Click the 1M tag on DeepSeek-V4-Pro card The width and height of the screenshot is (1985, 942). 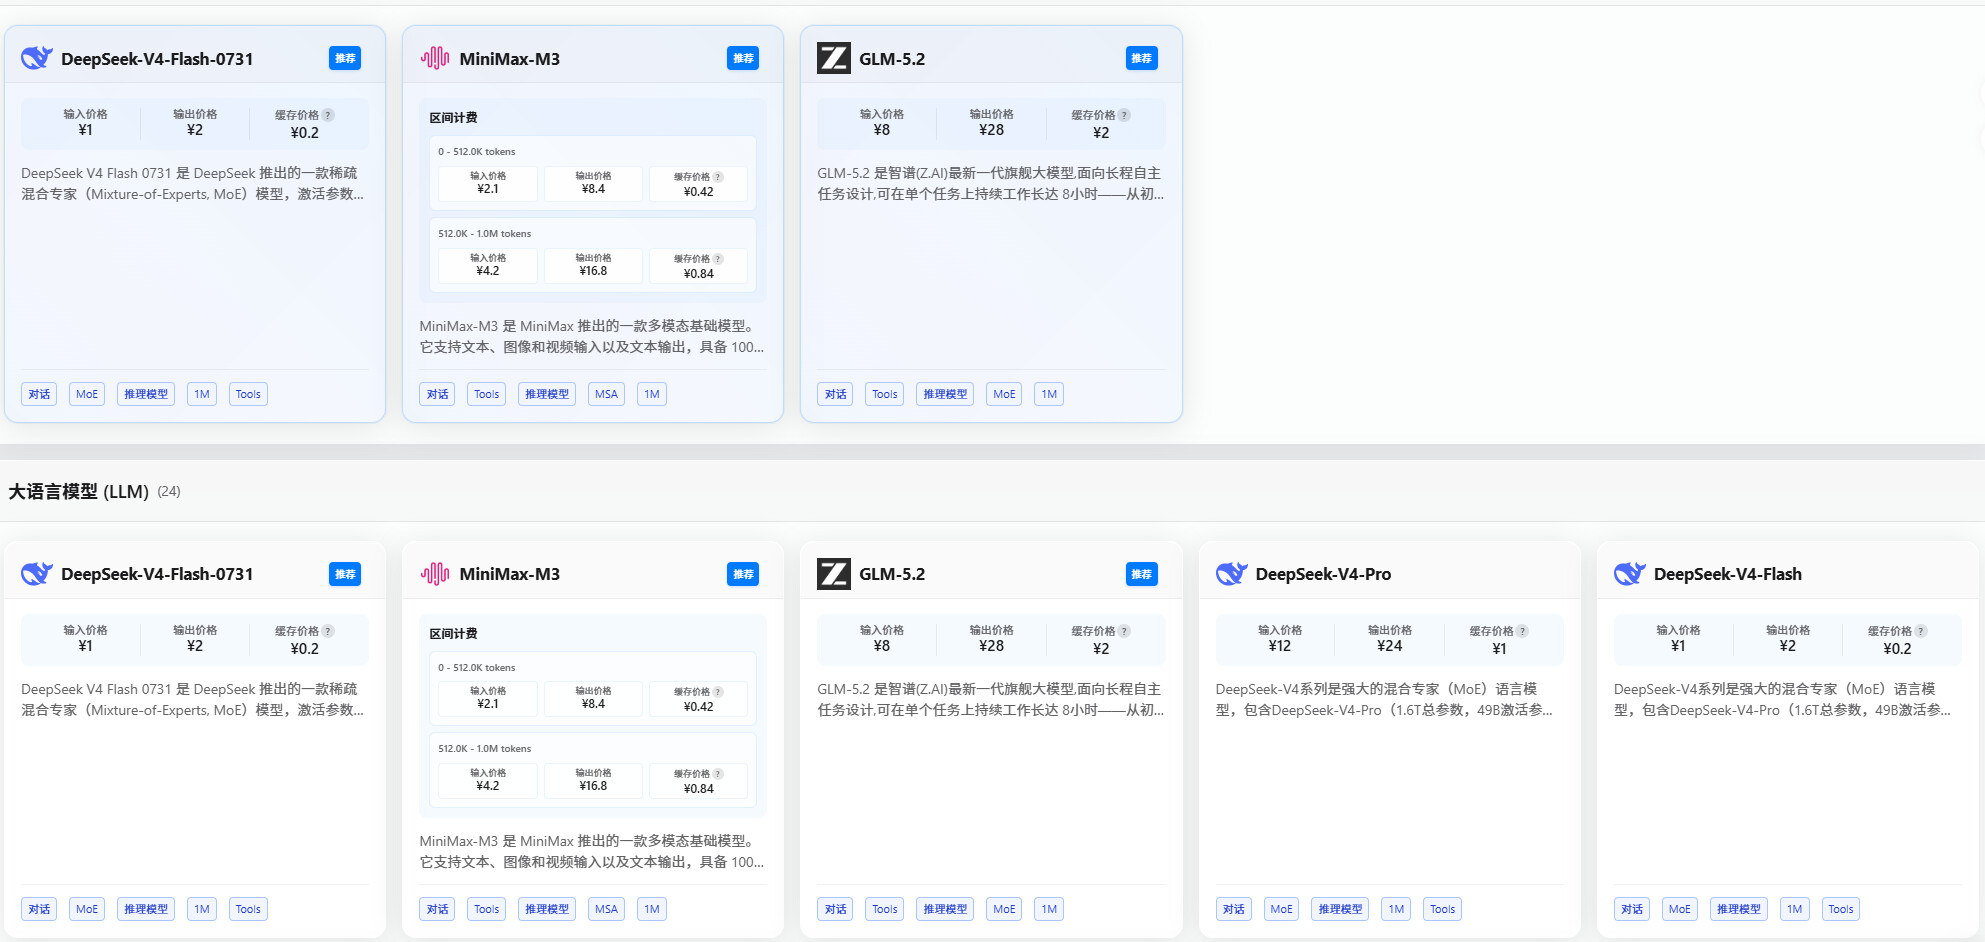[x=1396, y=909]
